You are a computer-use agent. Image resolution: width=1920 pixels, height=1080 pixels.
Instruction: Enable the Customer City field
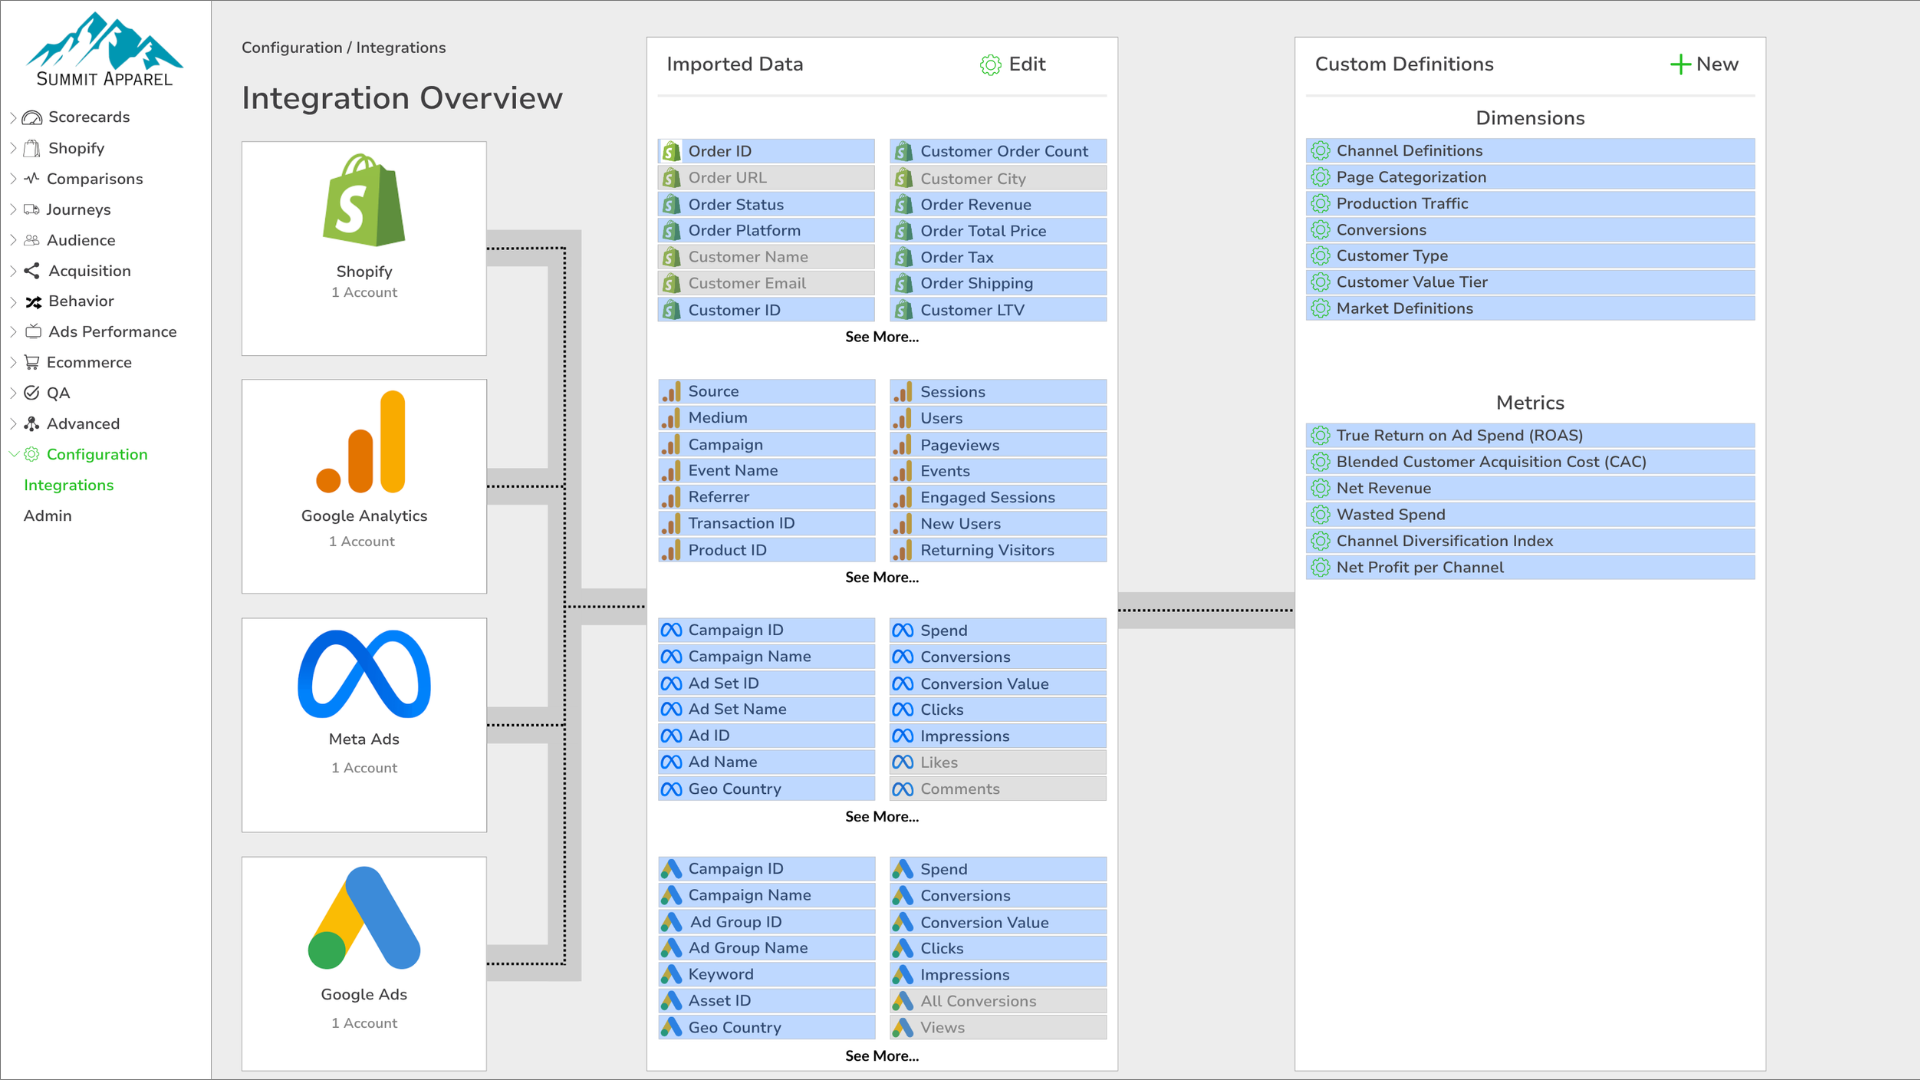coord(997,178)
